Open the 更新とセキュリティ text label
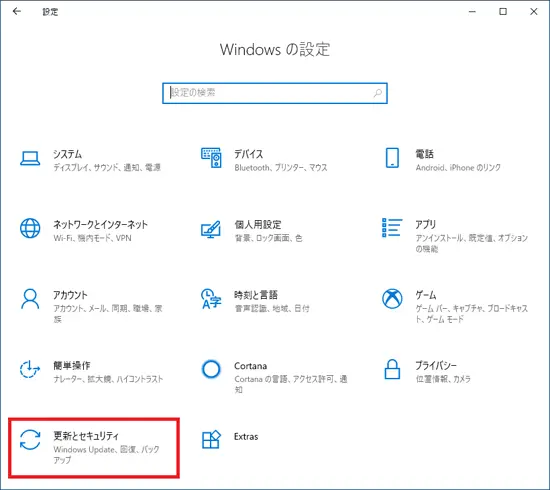 point(86,436)
